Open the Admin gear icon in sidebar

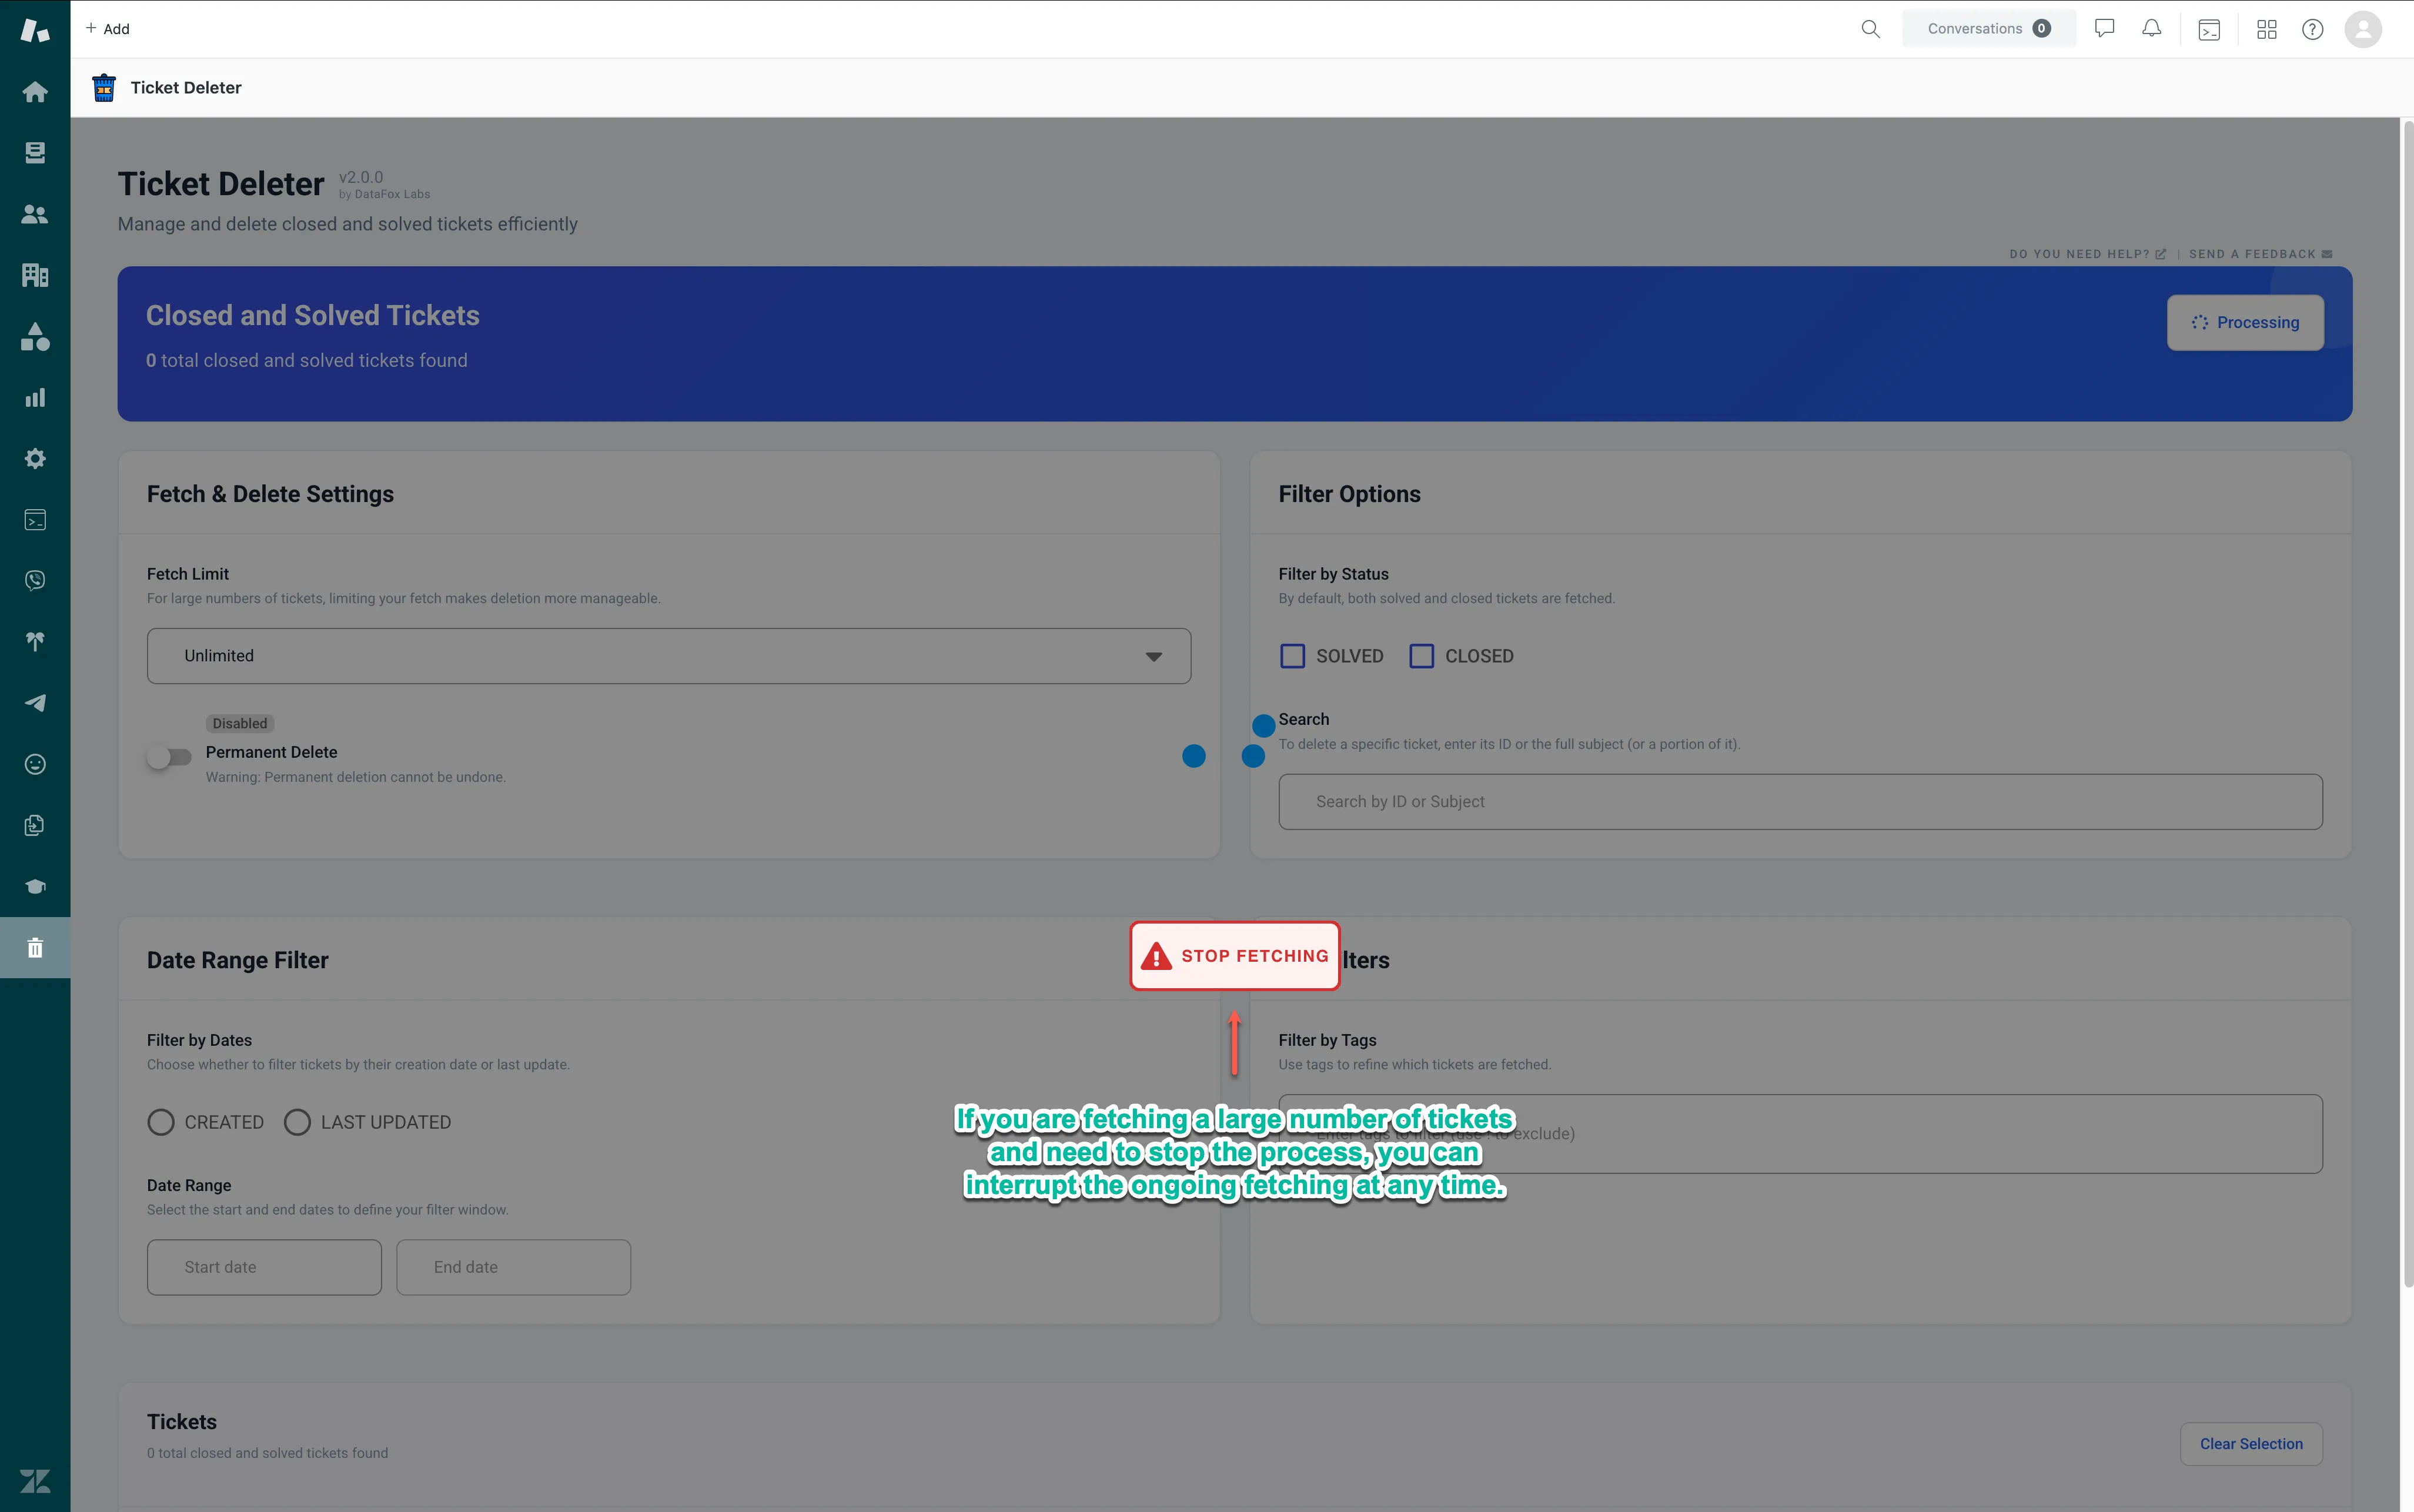(x=35, y=459)
